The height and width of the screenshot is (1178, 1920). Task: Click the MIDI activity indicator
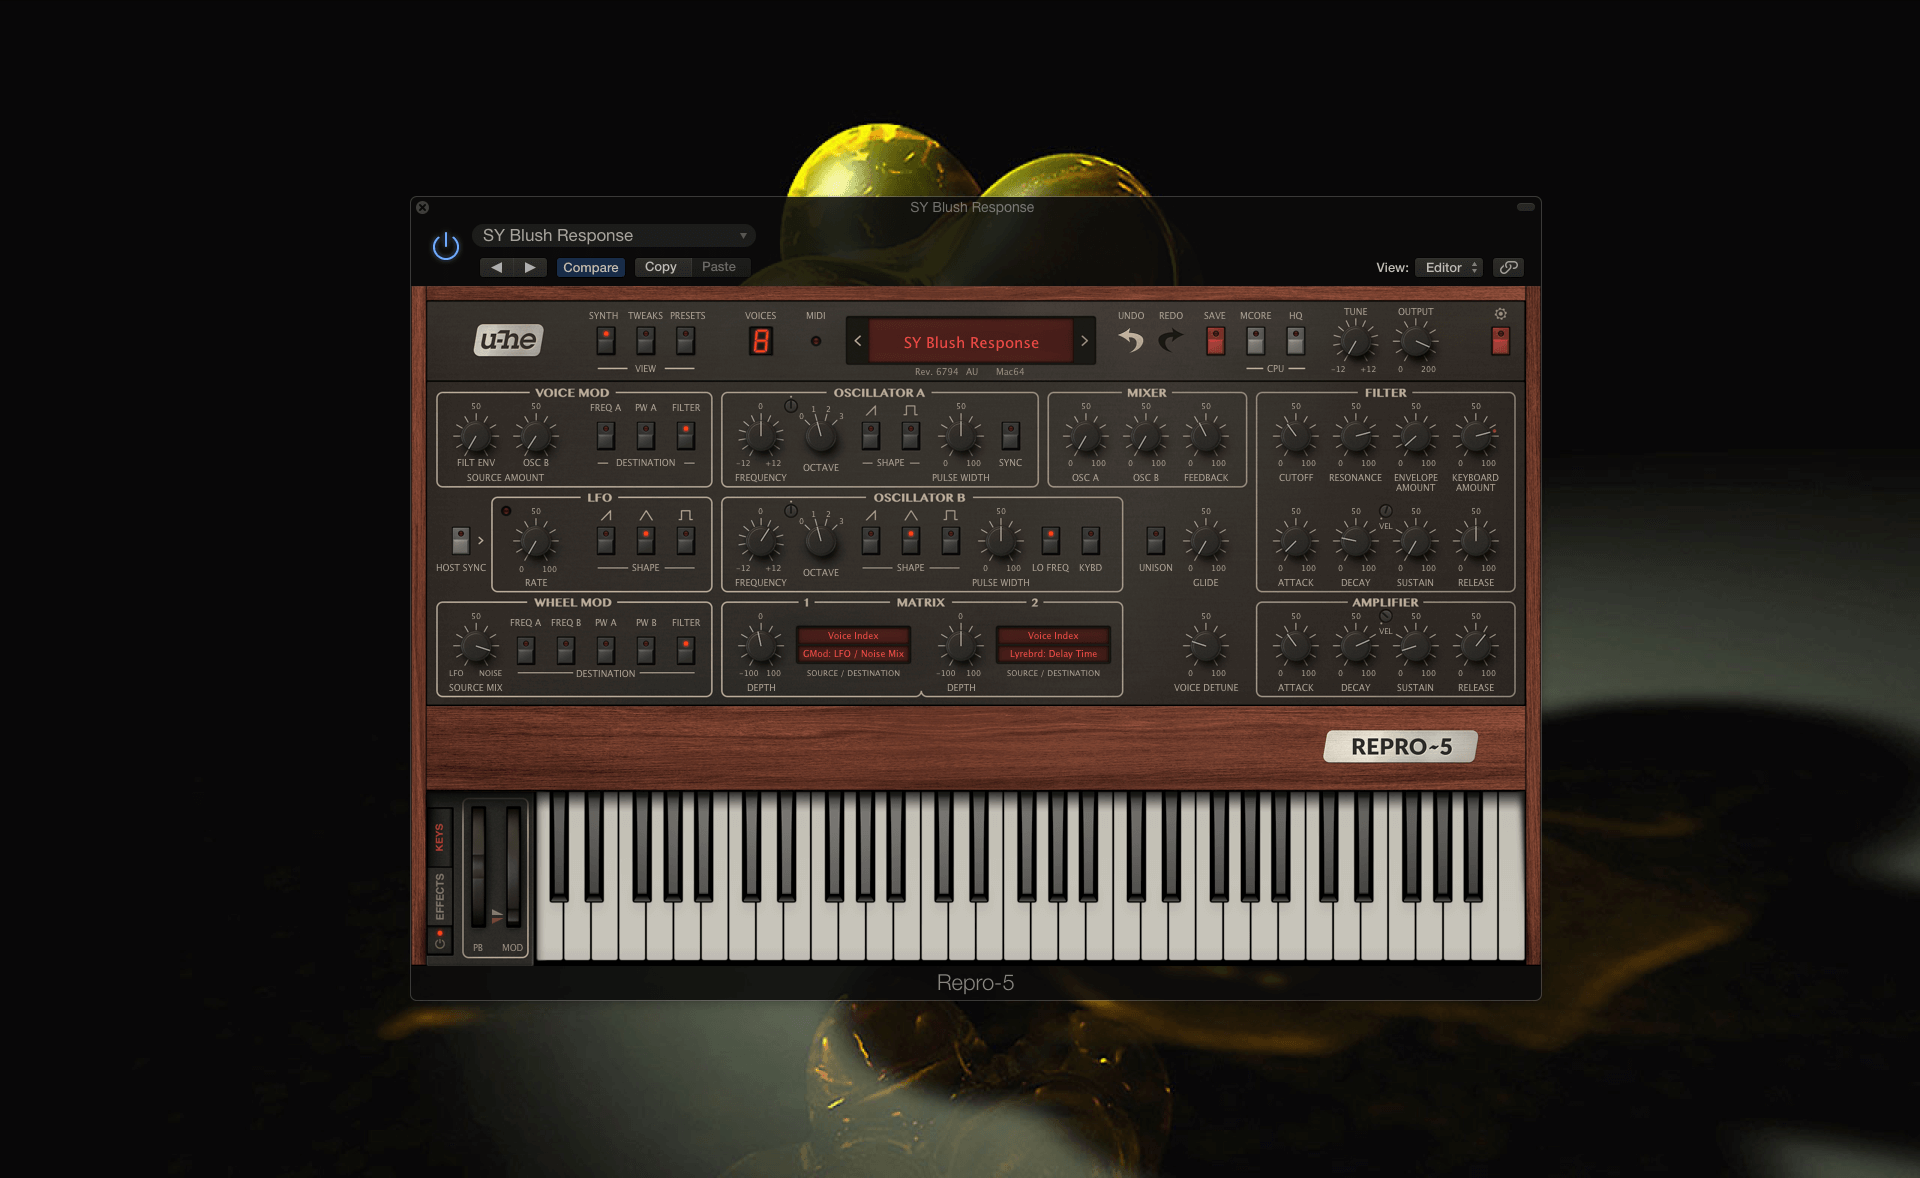(x=816, y=341)
